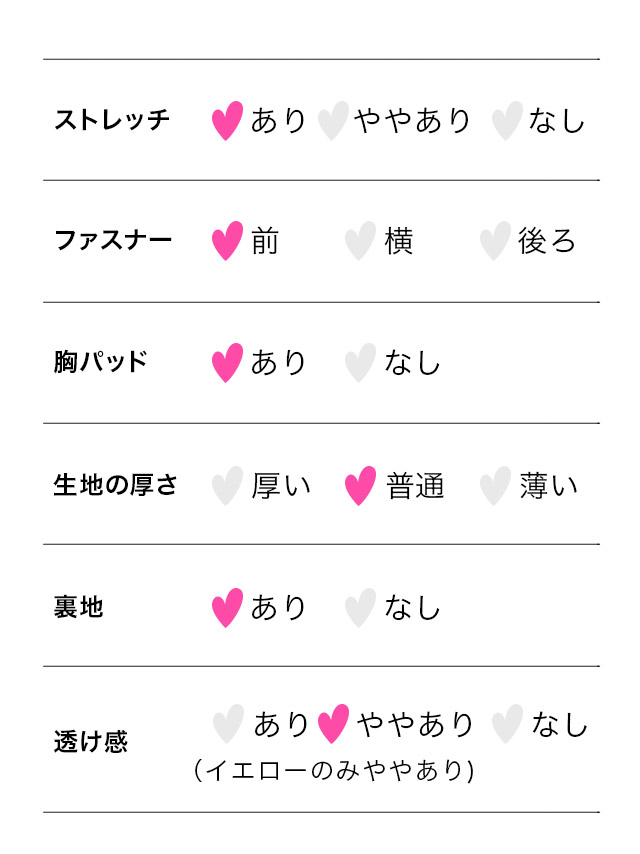Select the pink heart for 透け感 ややあり
Screen dimensions: 640x854
pyautogui.click(x=333, y=724)
